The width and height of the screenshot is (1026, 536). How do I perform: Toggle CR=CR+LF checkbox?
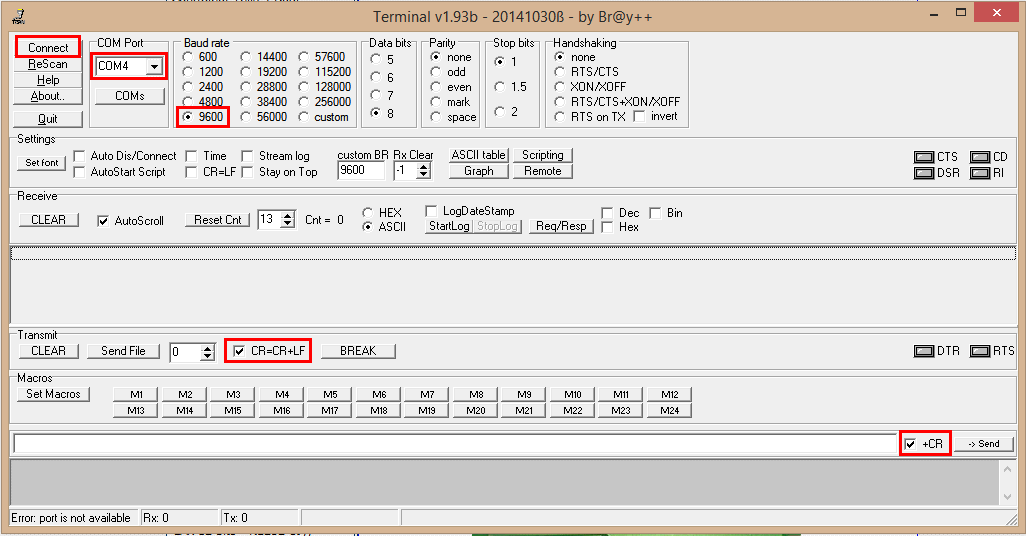click(239, 351)
